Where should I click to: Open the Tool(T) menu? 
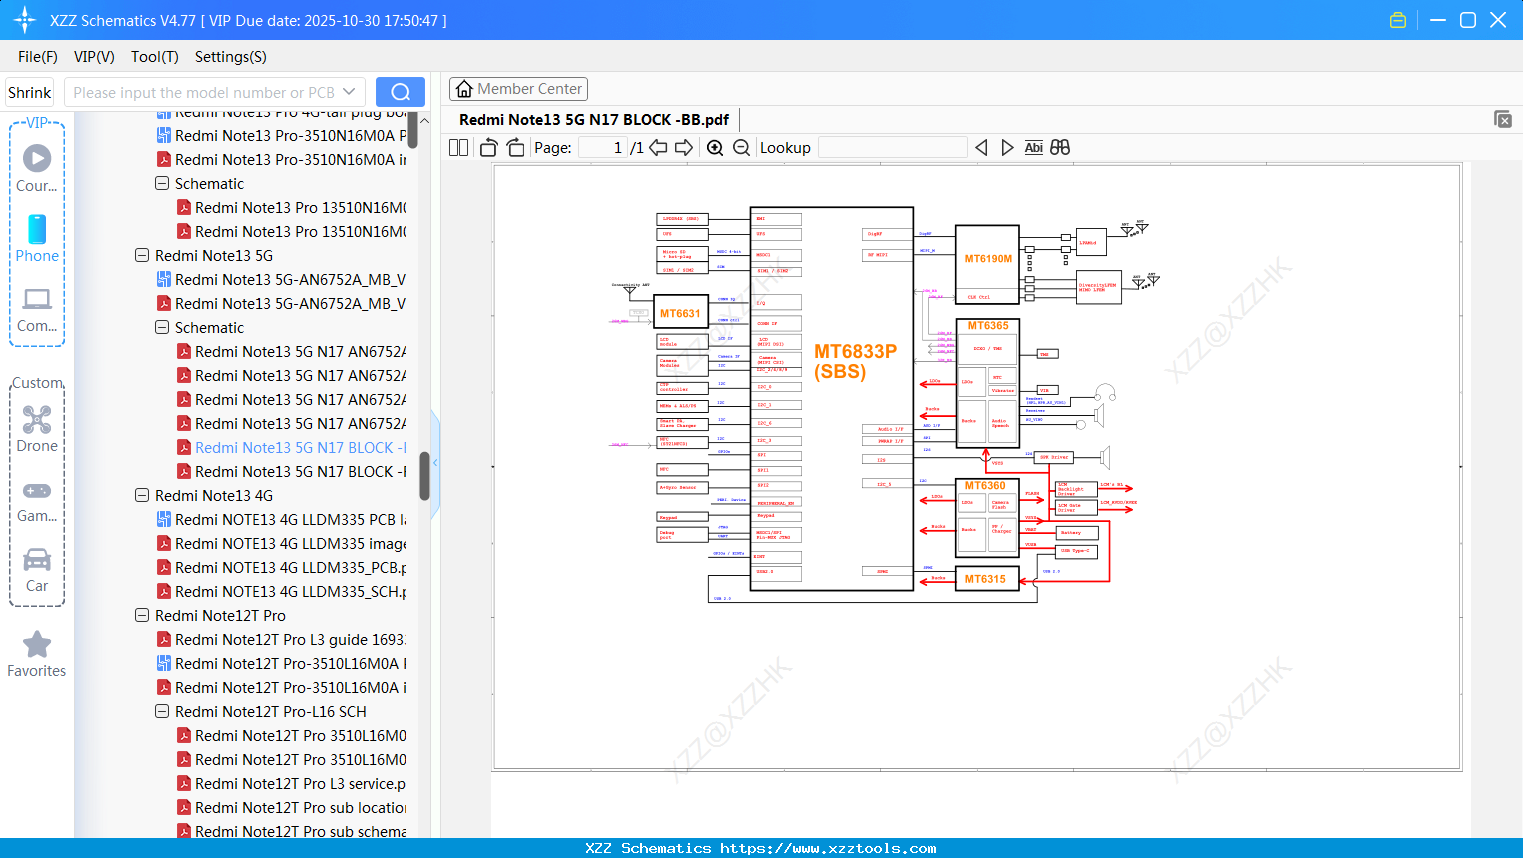click(x=154, y=57)
